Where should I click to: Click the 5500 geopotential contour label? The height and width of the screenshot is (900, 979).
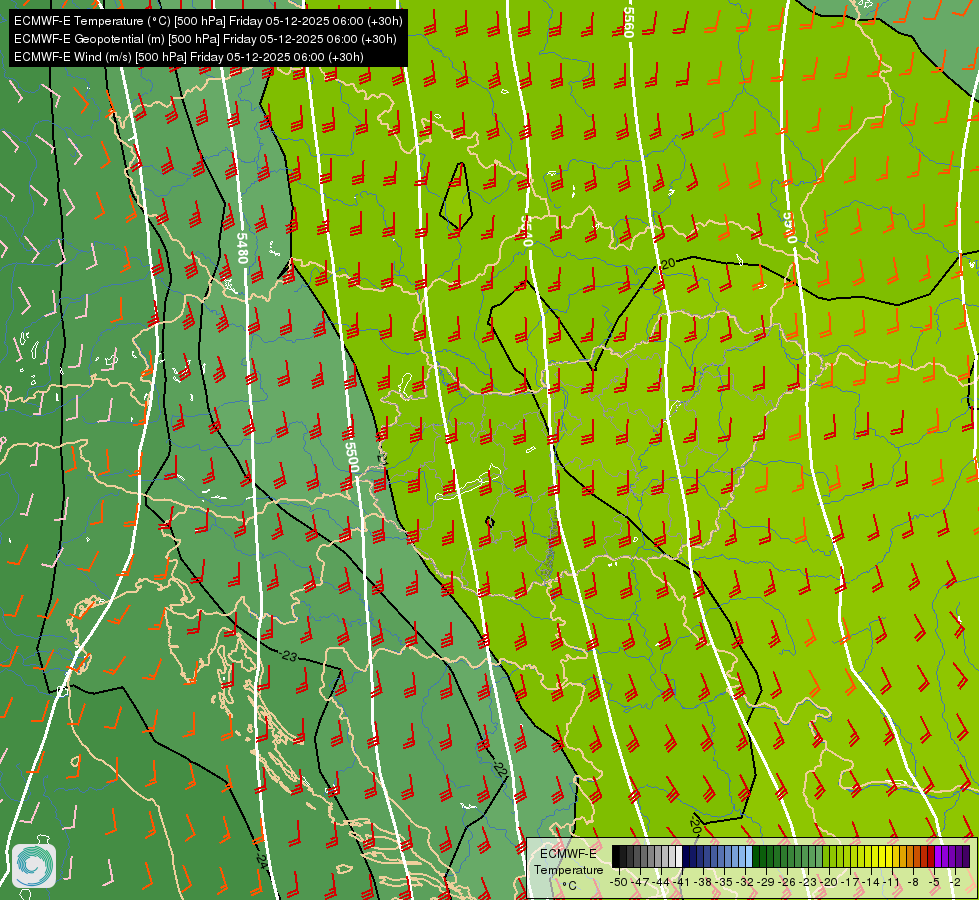point(352,458)
